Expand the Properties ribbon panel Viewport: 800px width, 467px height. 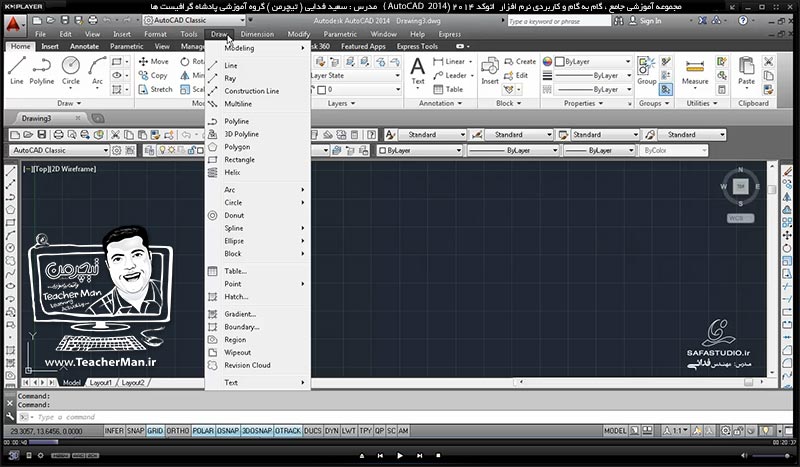point(583,103)
